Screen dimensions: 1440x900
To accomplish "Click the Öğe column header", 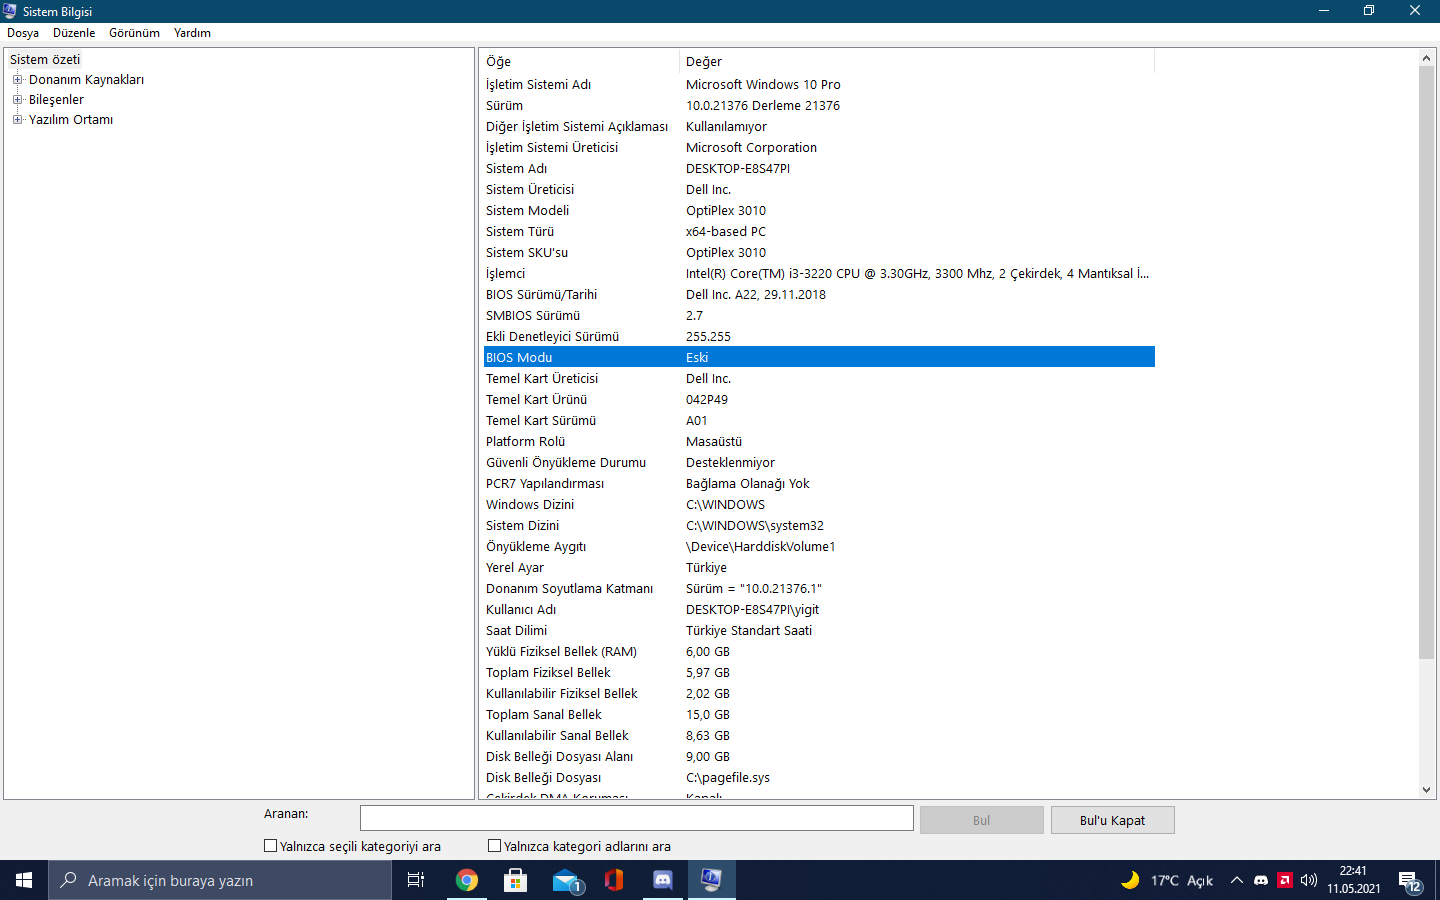I will 579,62.
